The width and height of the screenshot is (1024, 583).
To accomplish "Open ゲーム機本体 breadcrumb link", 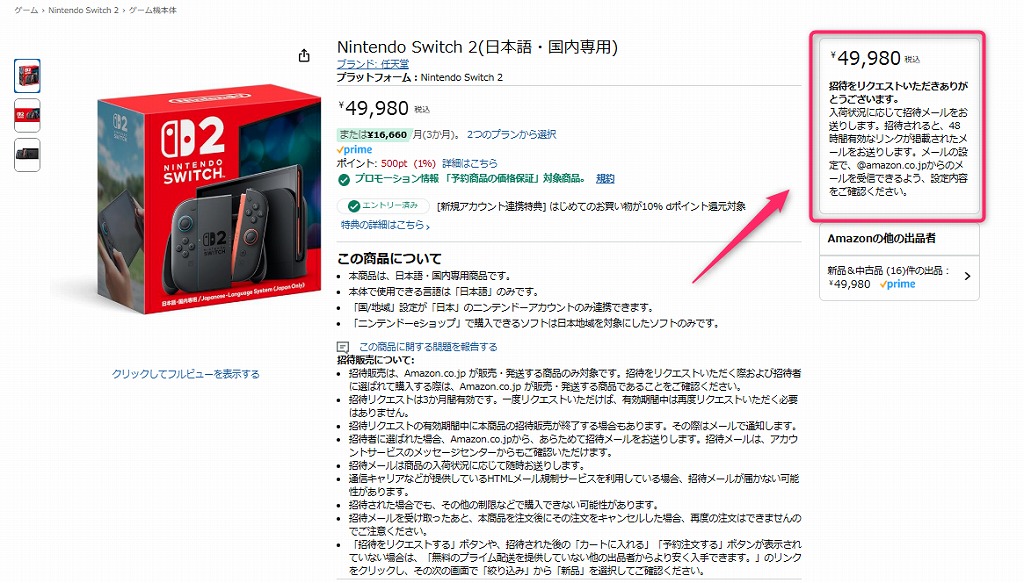I will 152,10.
